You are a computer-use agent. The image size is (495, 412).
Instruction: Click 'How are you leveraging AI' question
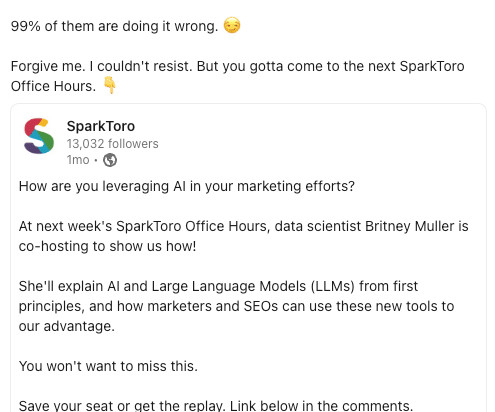click(x=187, y=186)
